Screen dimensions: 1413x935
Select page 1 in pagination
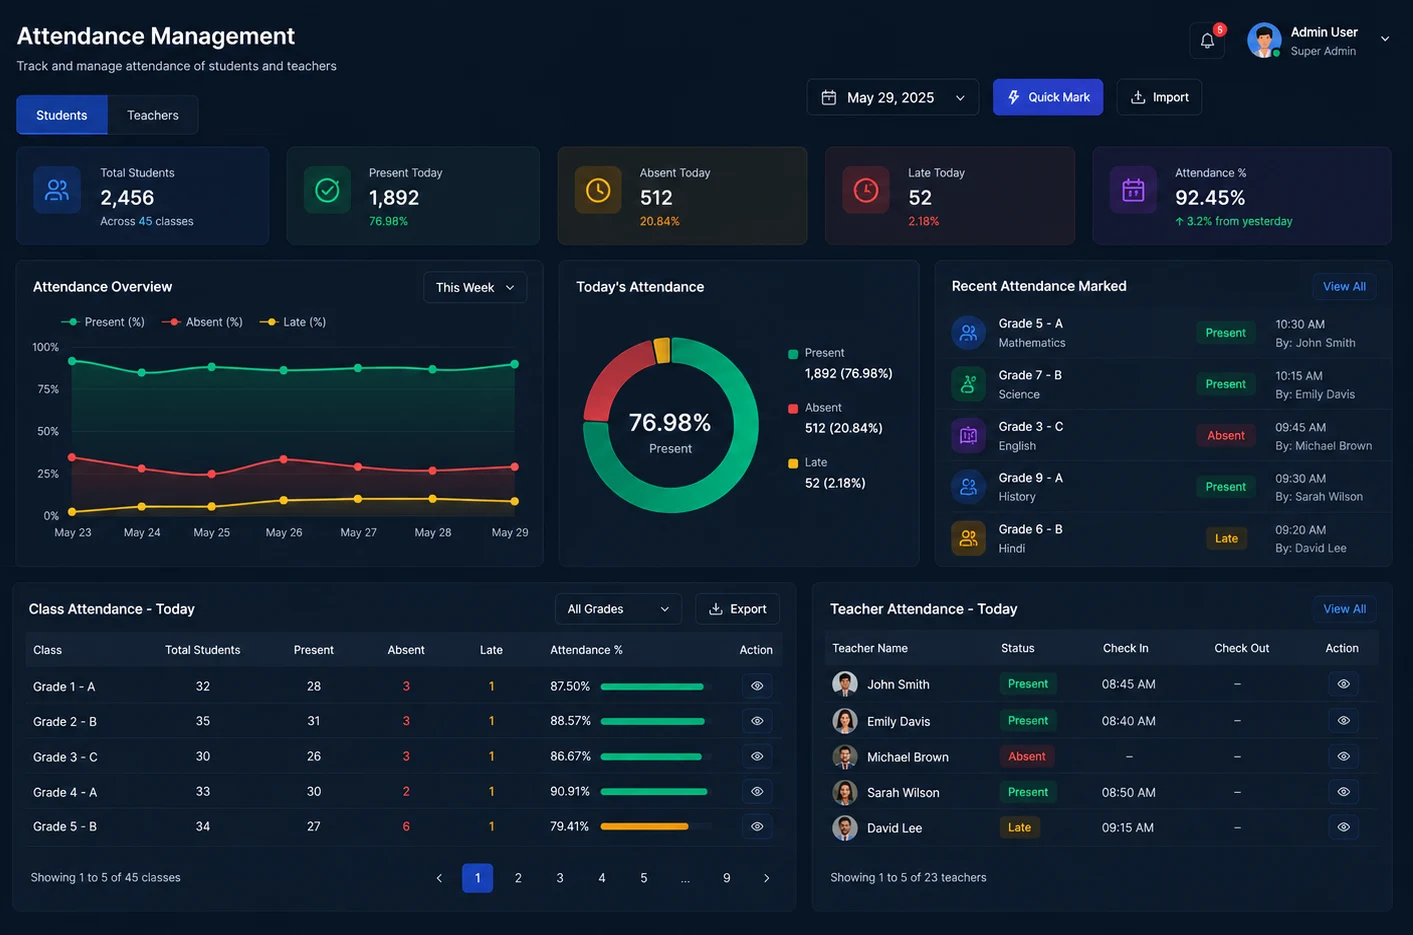477,878
